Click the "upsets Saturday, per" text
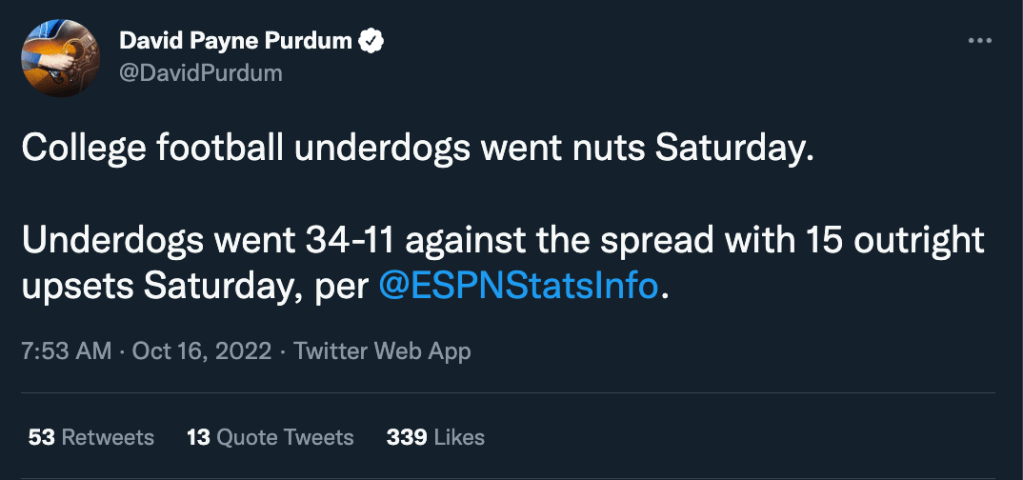Viewport: 1023px width, 480px height. tap(195, 285)
